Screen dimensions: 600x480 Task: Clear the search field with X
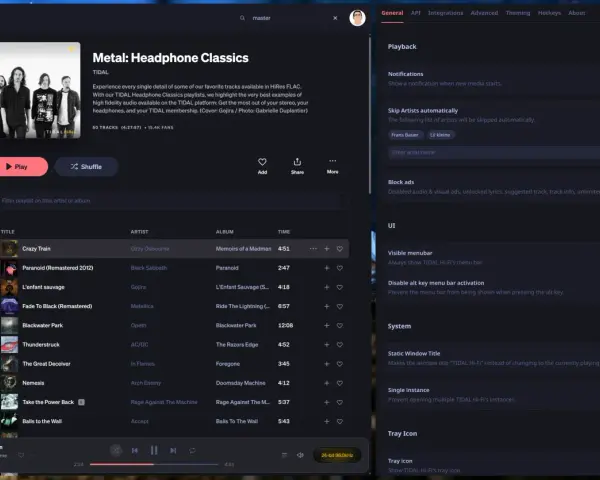click(x=335, y=18)
